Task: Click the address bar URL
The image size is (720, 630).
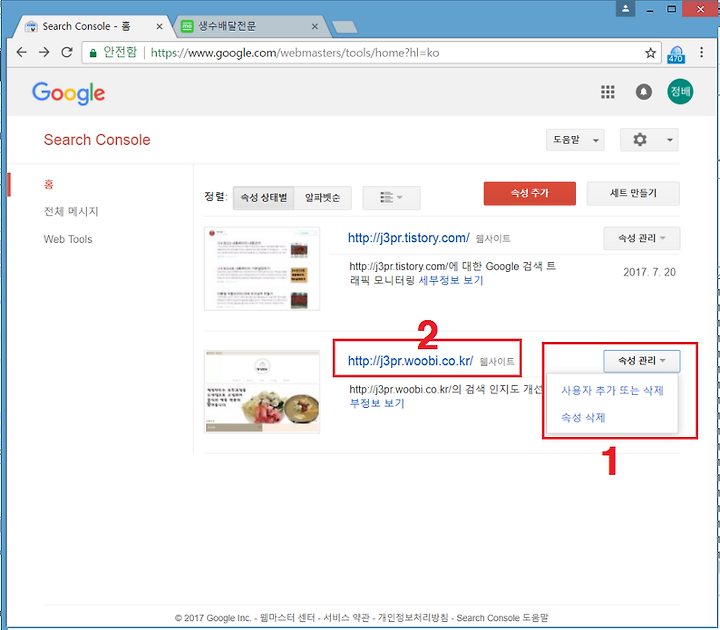Action: (295, 53)
